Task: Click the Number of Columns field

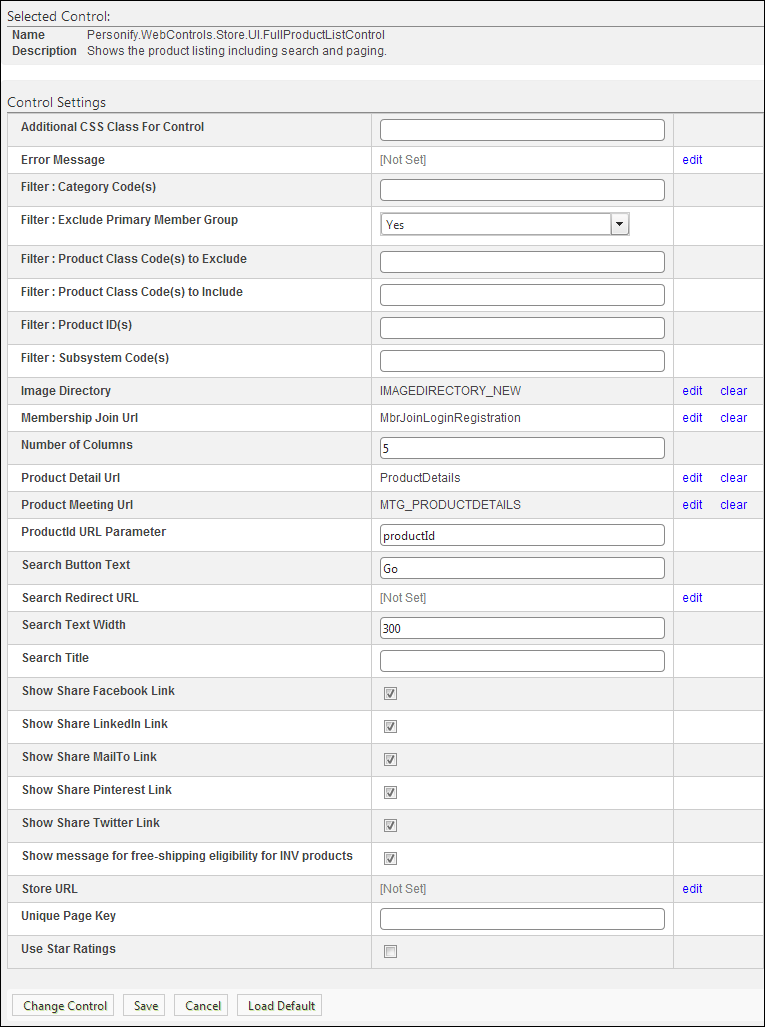Action: (522, 448)
